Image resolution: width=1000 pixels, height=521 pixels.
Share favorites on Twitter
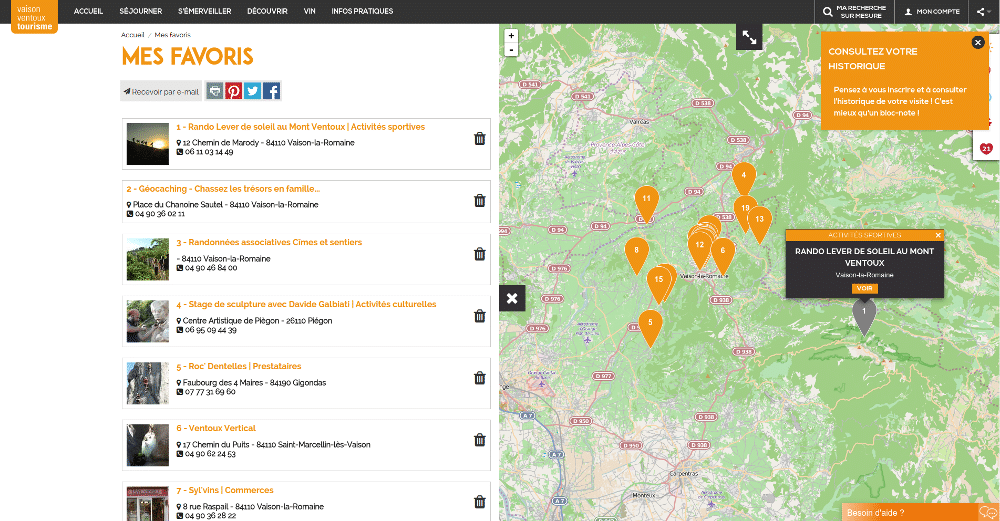click(253, 91)
